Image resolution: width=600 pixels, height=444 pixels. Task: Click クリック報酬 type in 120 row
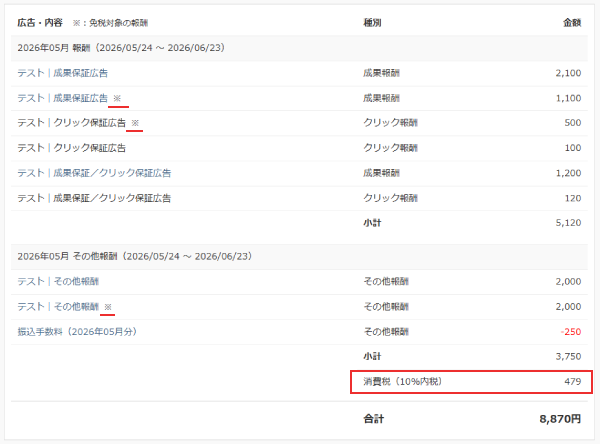(x=390, y=198)
